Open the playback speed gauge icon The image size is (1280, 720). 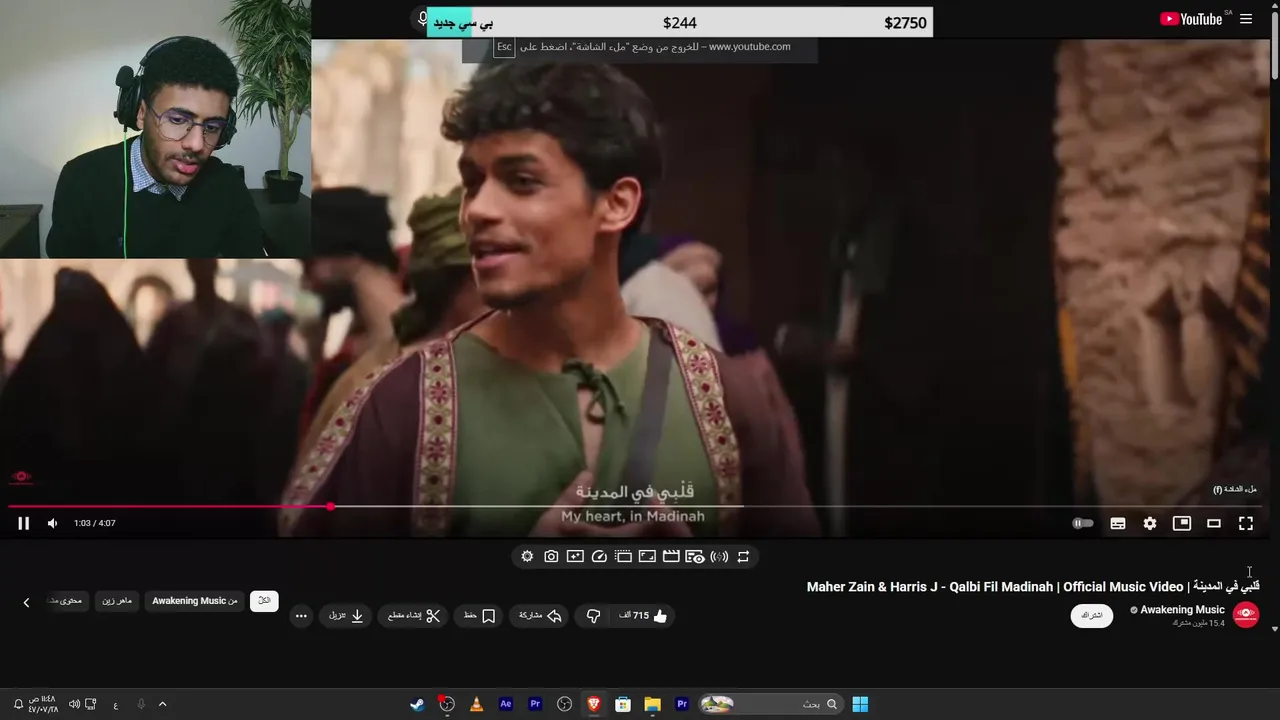coord(599,556)
